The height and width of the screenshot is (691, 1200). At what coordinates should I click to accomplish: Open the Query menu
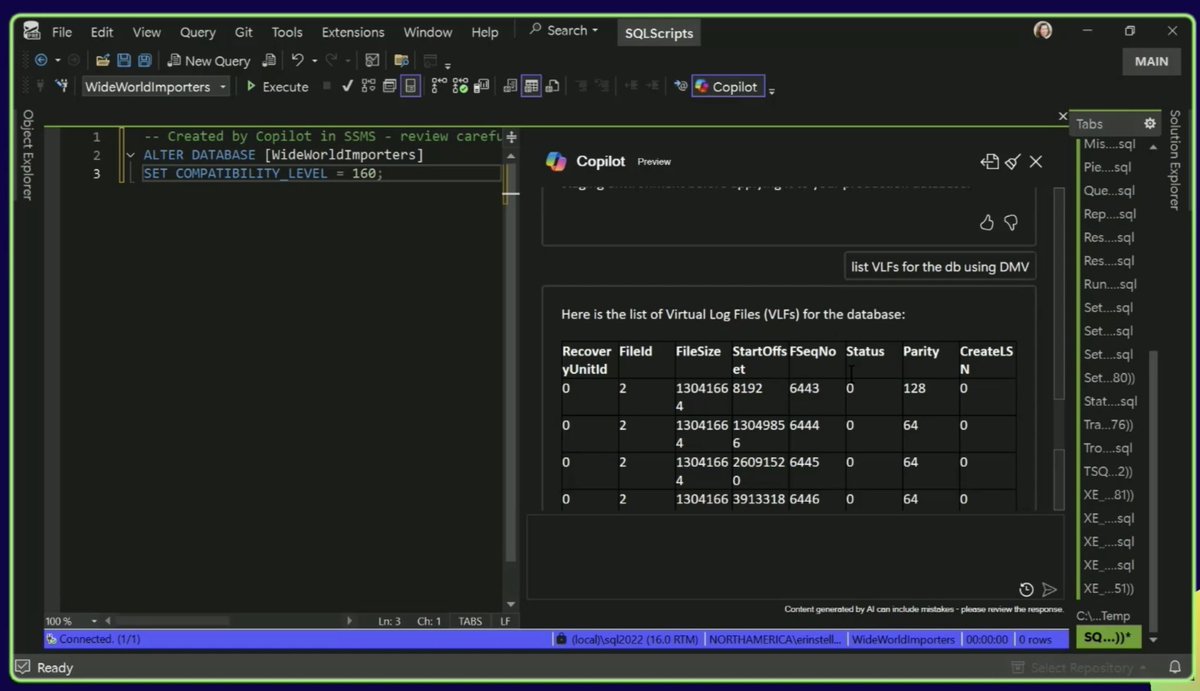[x=197, y=32]
